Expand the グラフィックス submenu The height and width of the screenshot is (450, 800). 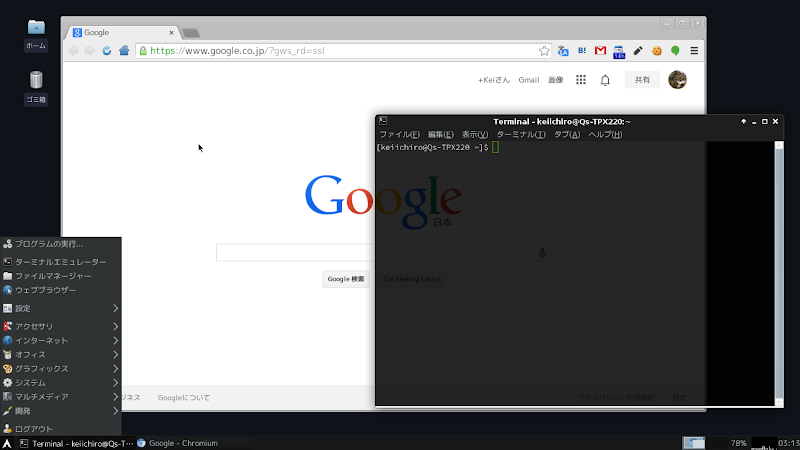click(x=61, y=368)
